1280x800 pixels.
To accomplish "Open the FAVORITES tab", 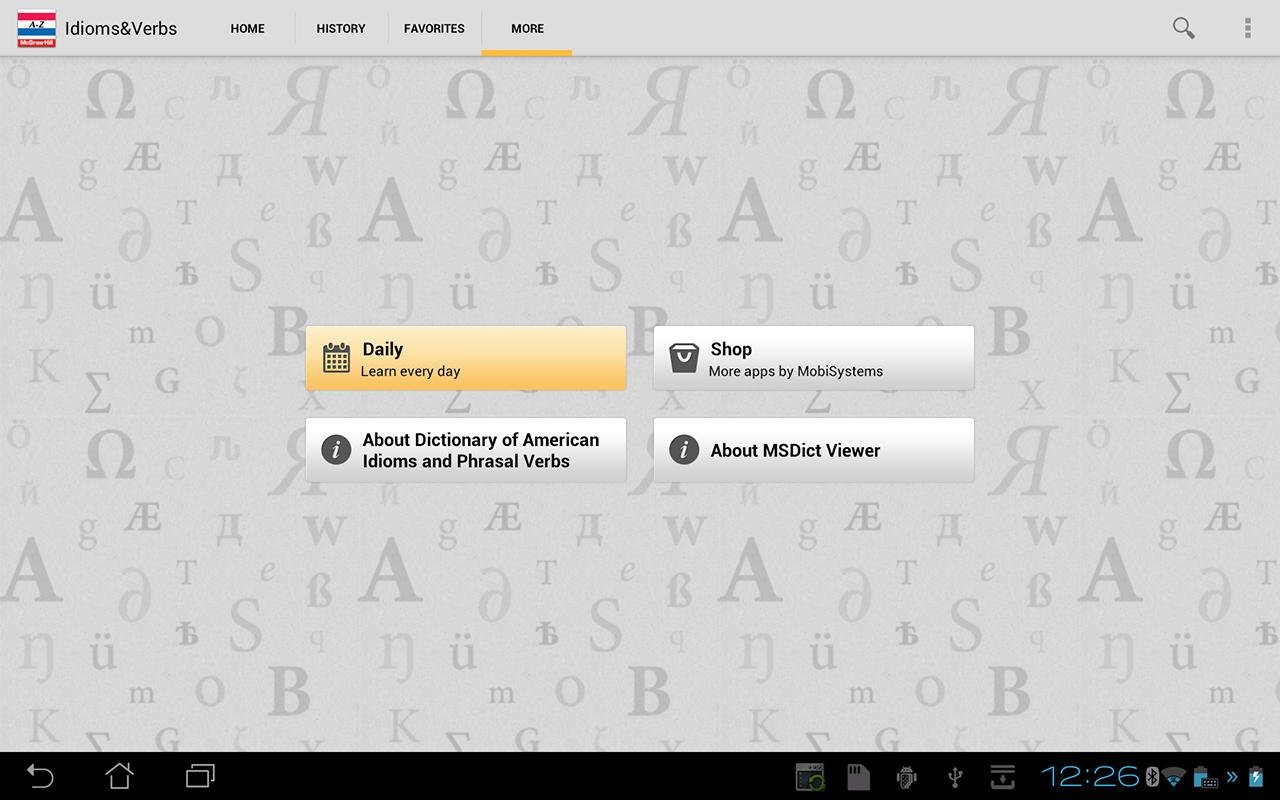I will coord(434,28).
